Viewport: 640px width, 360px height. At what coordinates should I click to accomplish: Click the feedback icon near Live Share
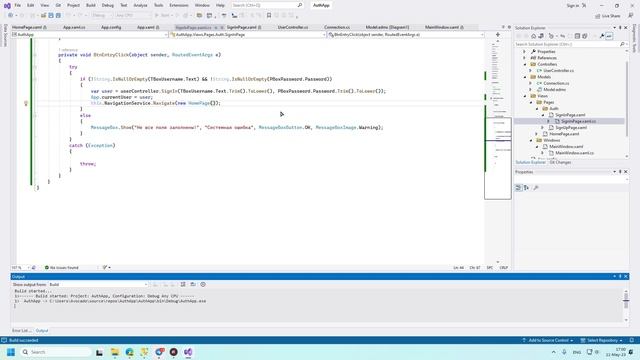(631, 16)
